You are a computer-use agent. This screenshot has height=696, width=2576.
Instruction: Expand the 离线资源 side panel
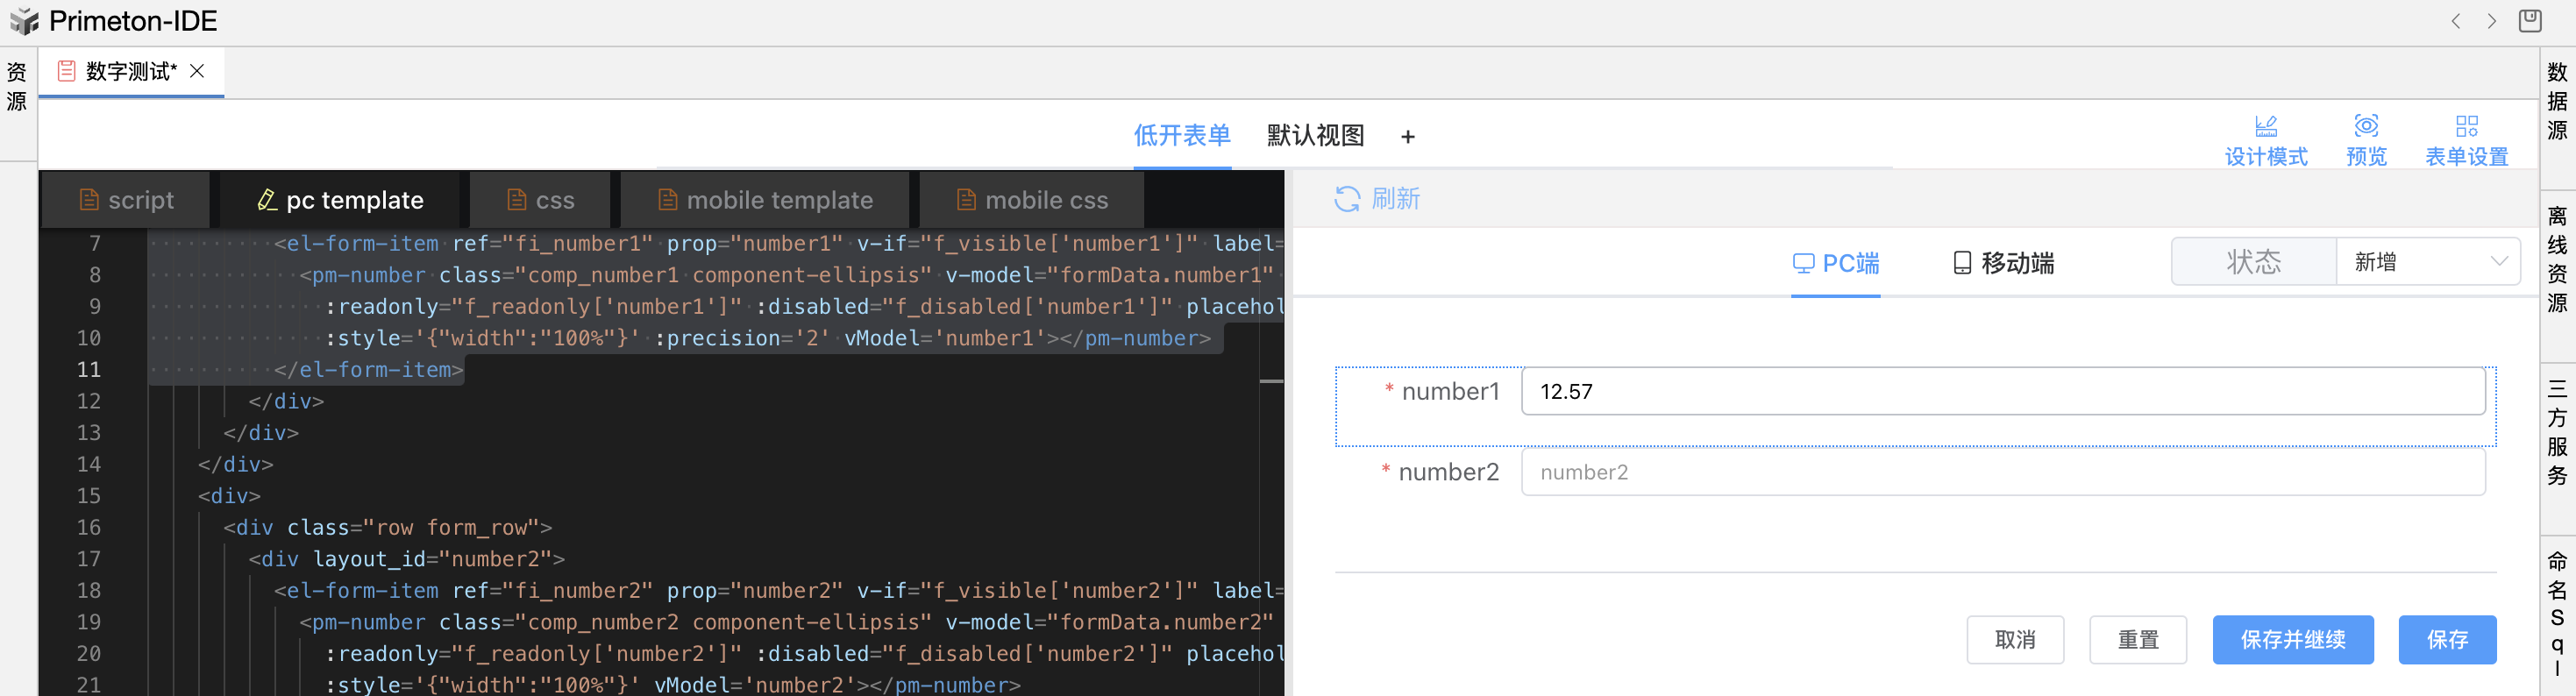(x=2557, y=259)
